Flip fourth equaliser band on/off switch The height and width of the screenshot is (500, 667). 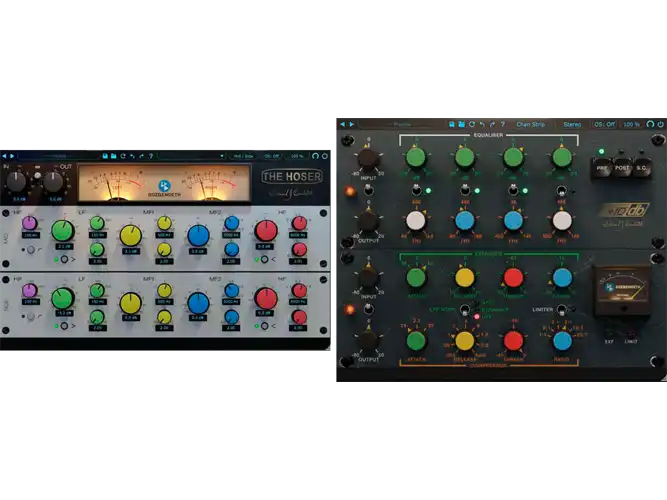(x=562, y=190)
